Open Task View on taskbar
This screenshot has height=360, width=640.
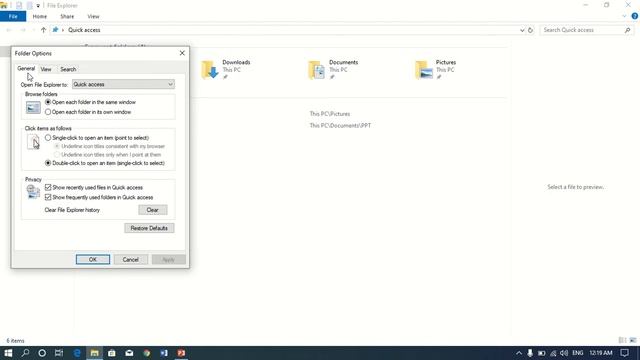(59, 353)
